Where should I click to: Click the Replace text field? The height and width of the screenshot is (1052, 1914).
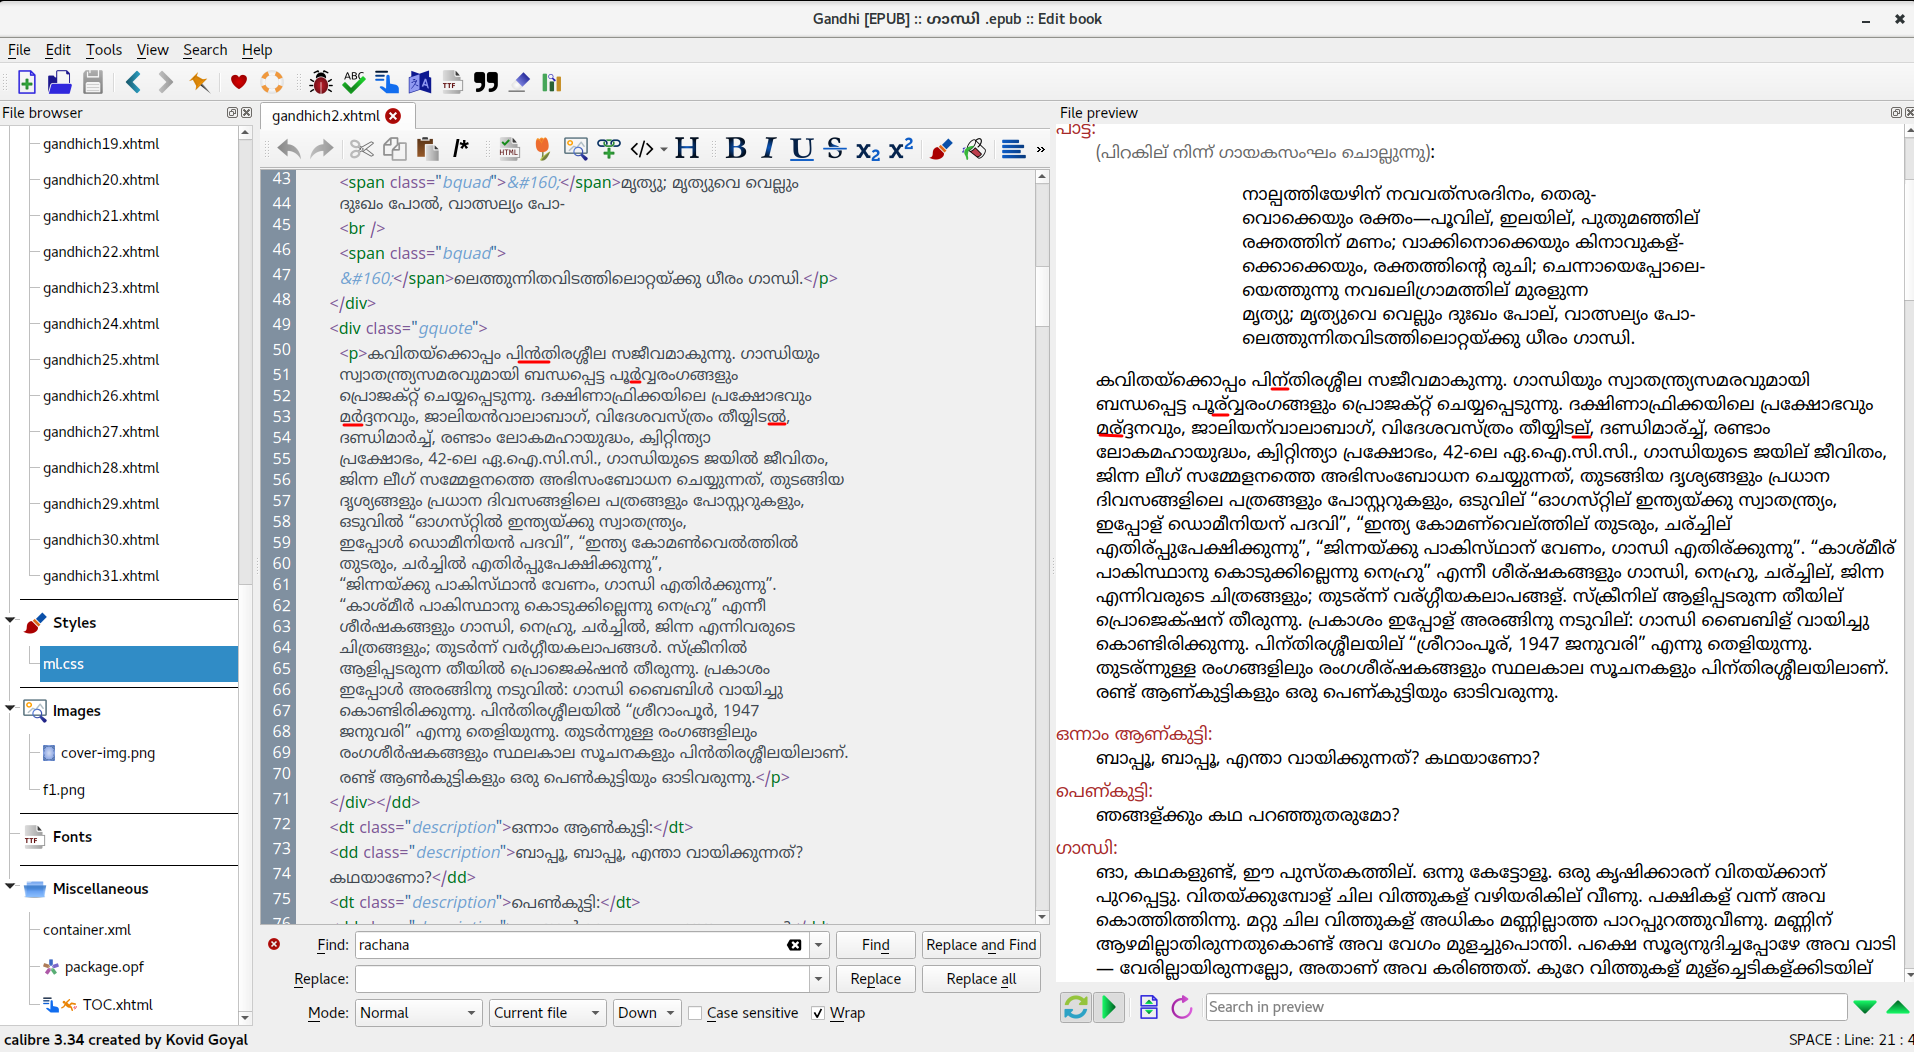pyautogui.click(x=582, y=979)
